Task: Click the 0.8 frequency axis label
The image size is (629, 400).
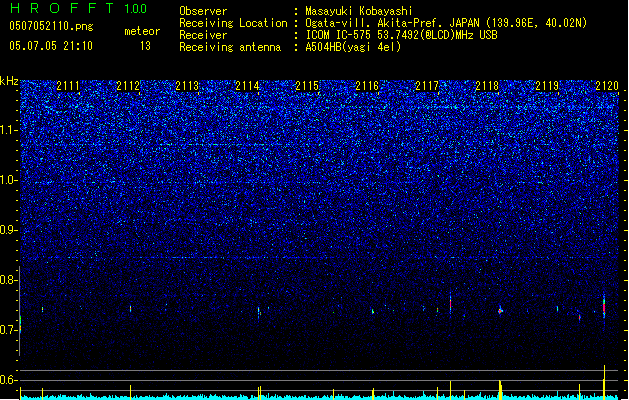Action: coord(8,280)
